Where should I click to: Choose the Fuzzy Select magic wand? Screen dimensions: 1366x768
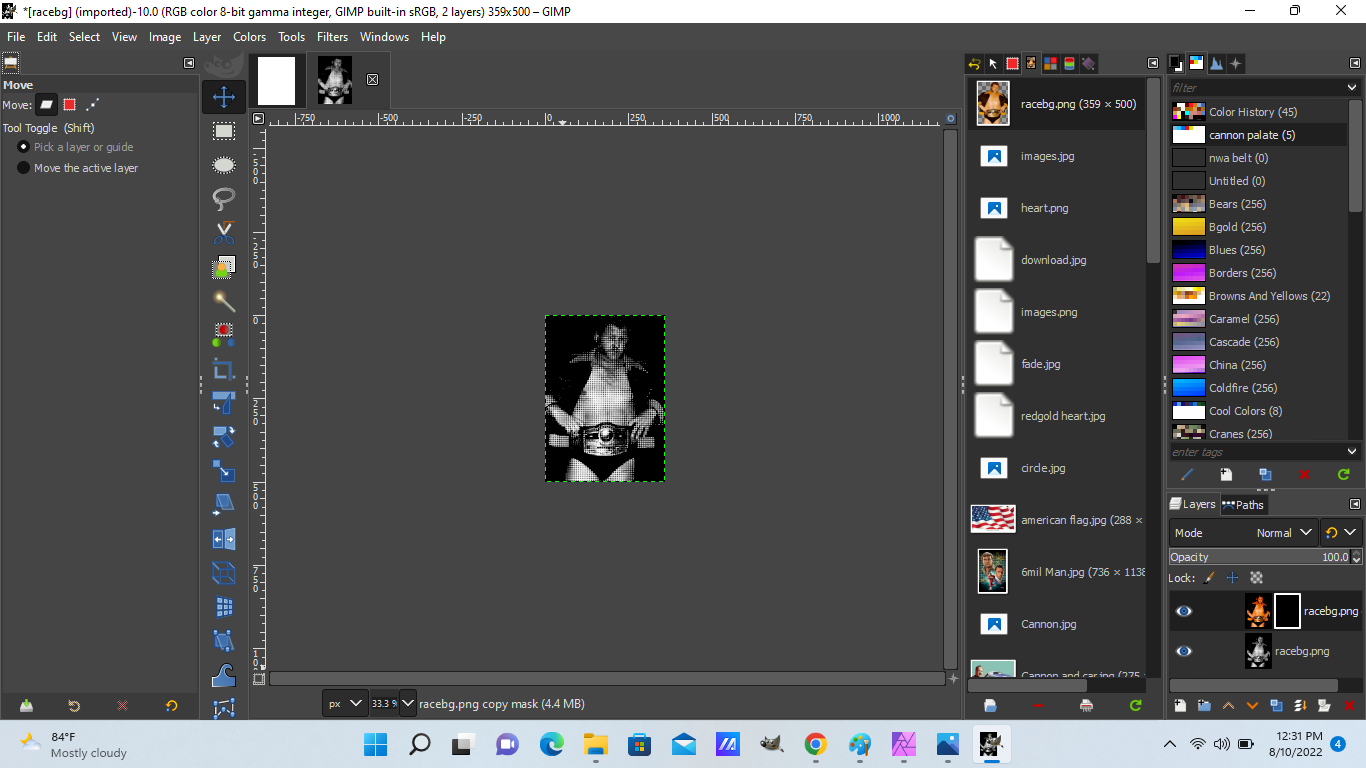[x=224, y=301]
